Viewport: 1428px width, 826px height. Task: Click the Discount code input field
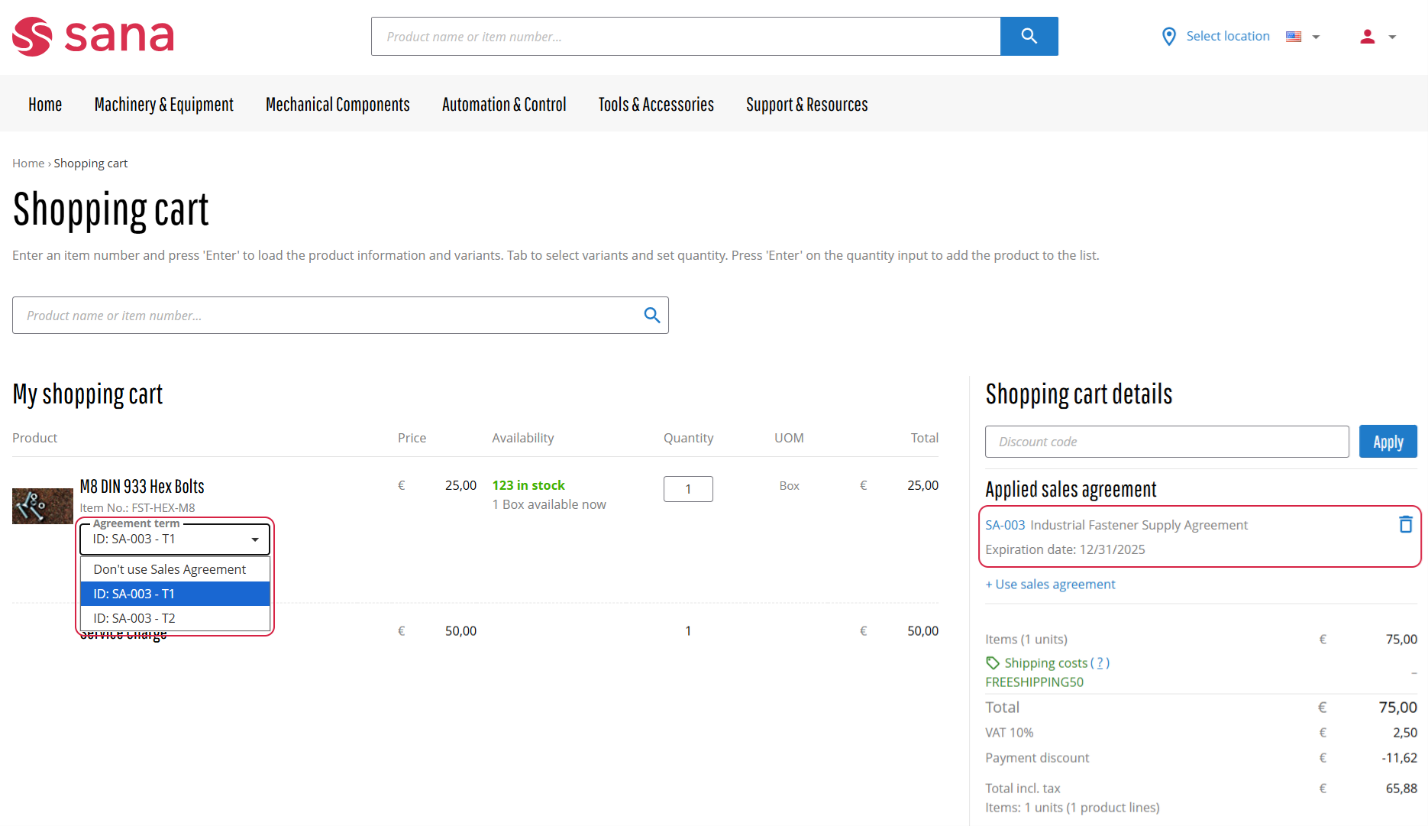[x=1166, y=442]
